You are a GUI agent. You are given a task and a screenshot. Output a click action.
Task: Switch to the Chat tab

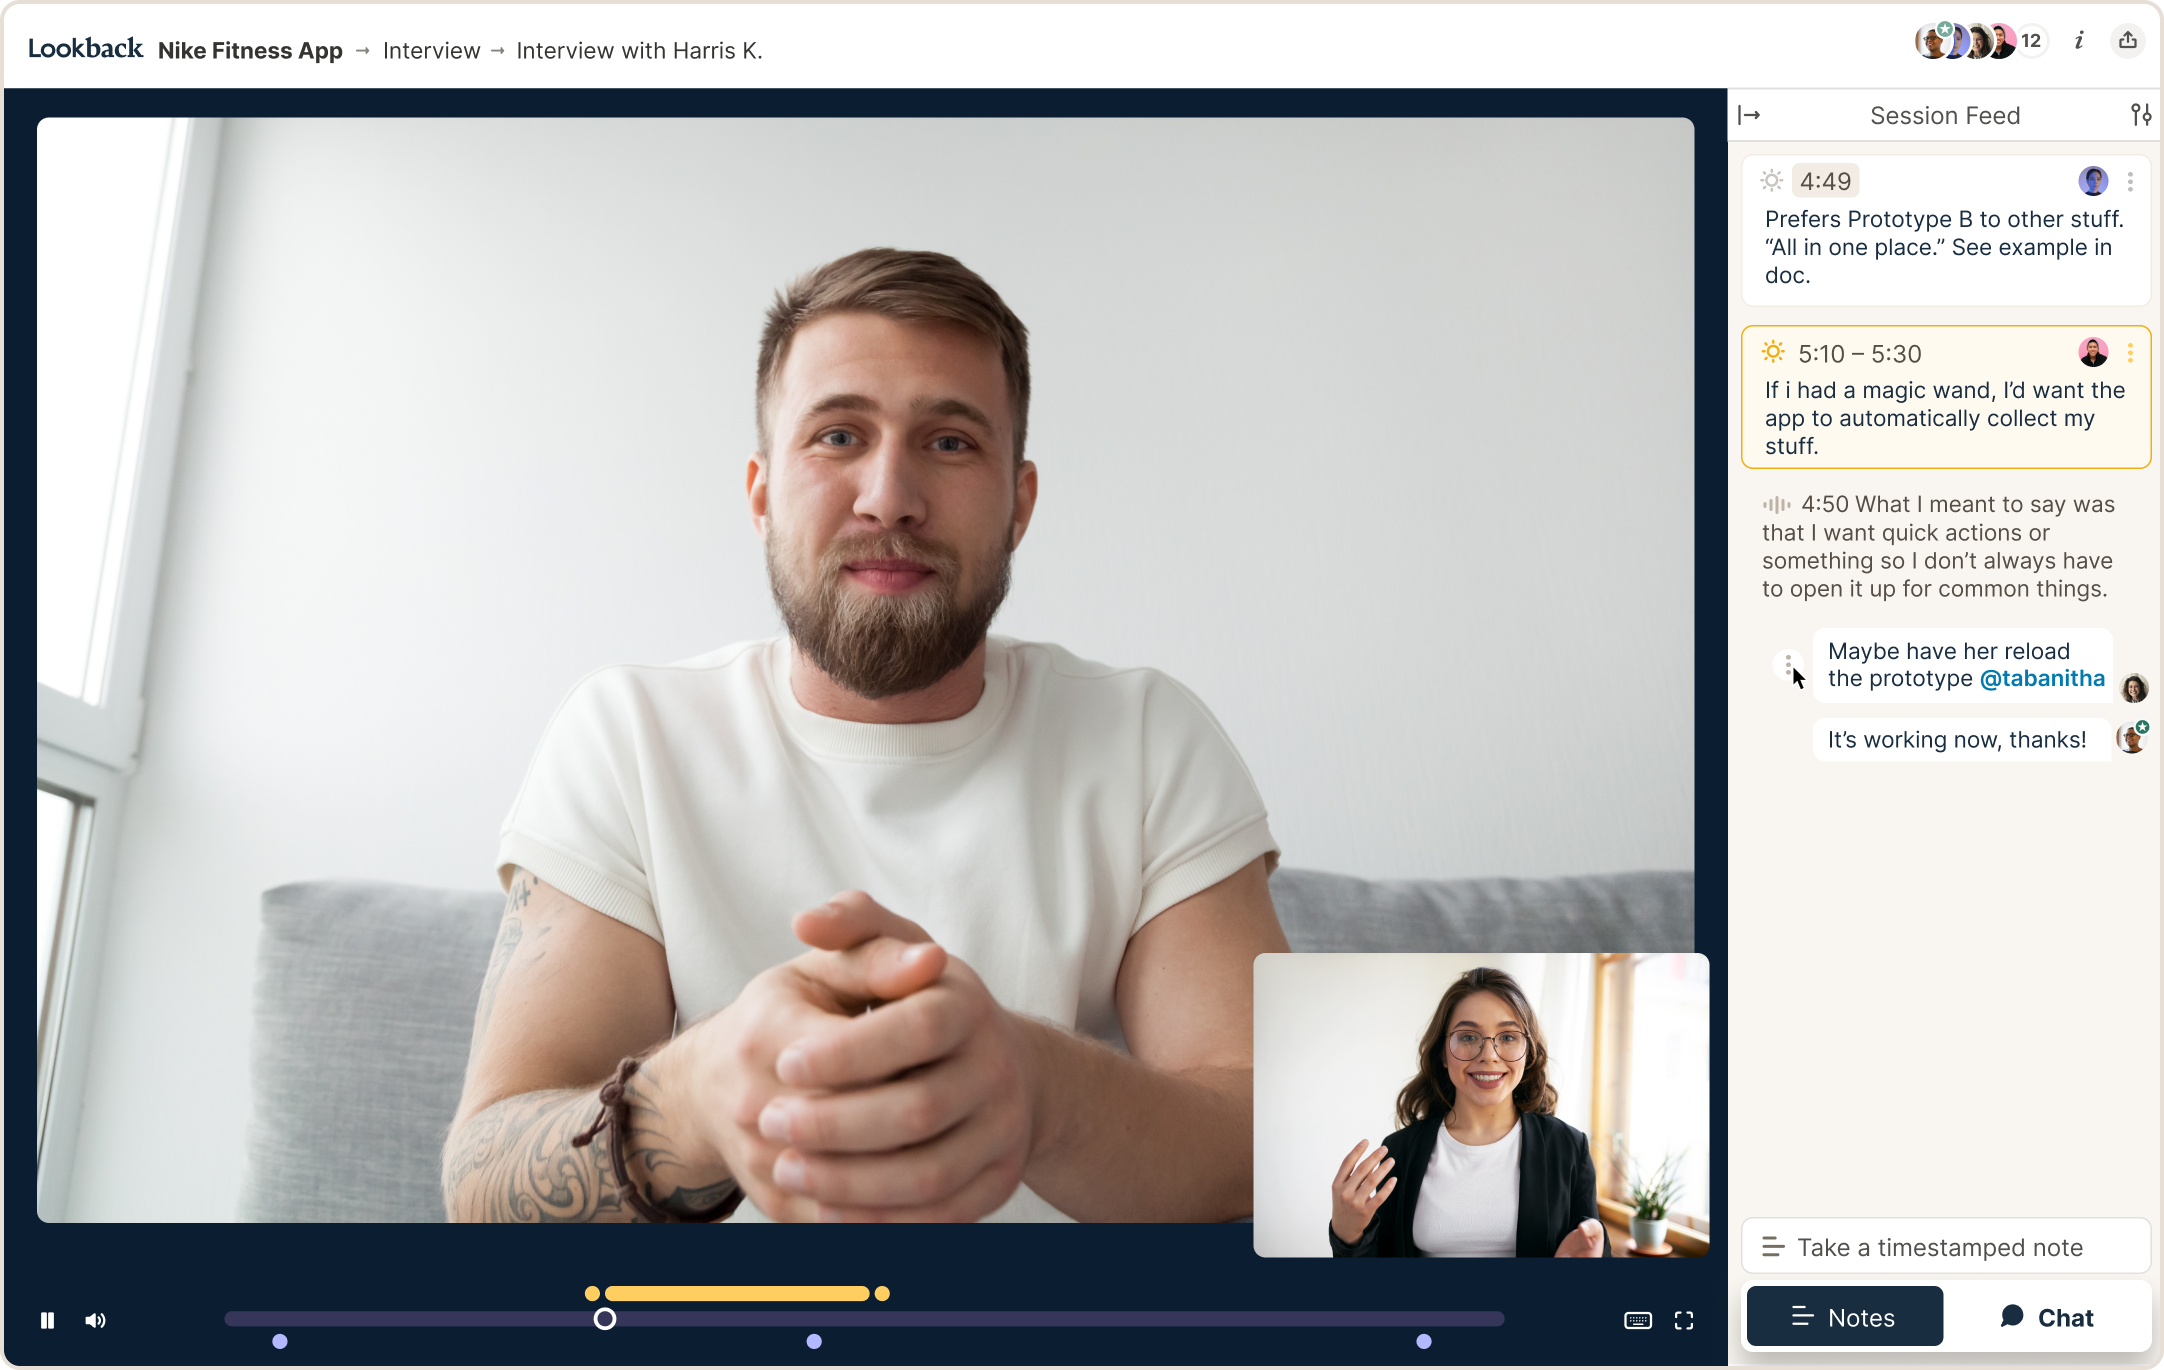tap(2047, 1317)
